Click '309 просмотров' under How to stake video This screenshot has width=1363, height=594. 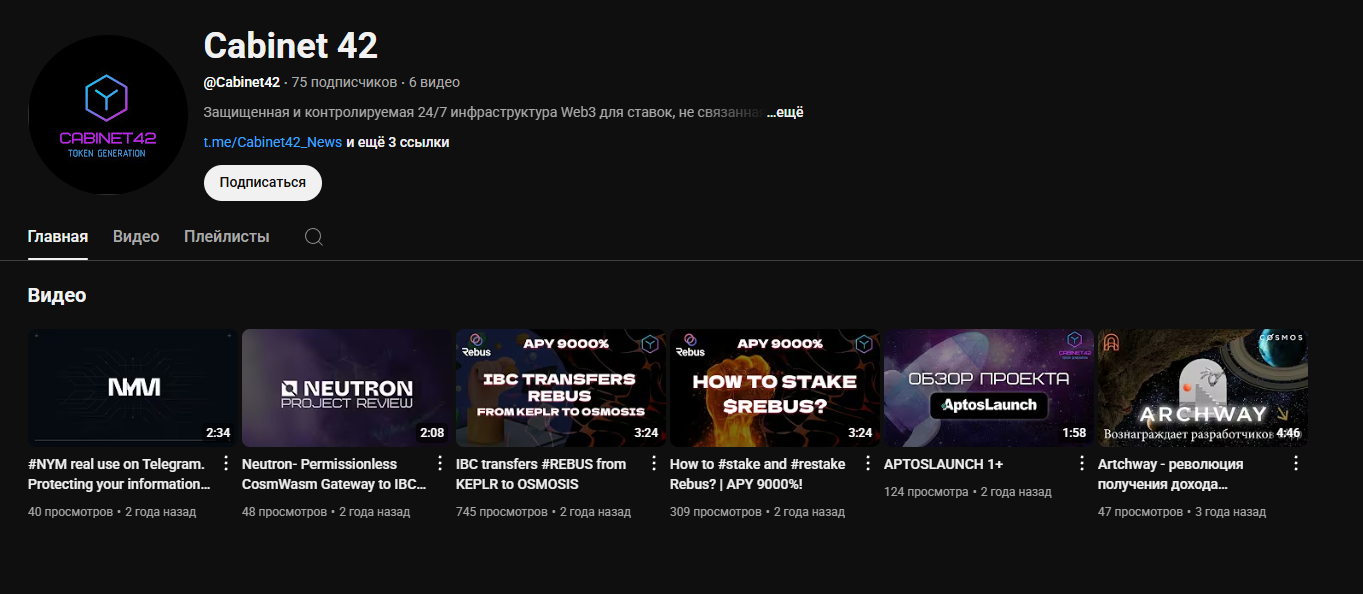click(x=716, y=512)
